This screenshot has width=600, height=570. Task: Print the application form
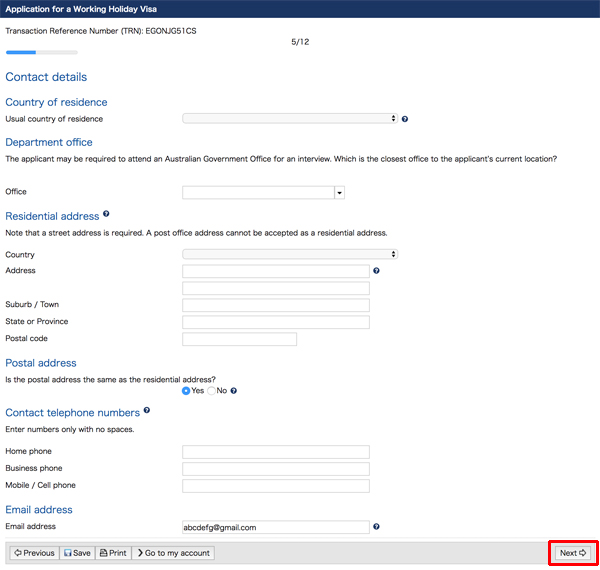tap(113, 553)
